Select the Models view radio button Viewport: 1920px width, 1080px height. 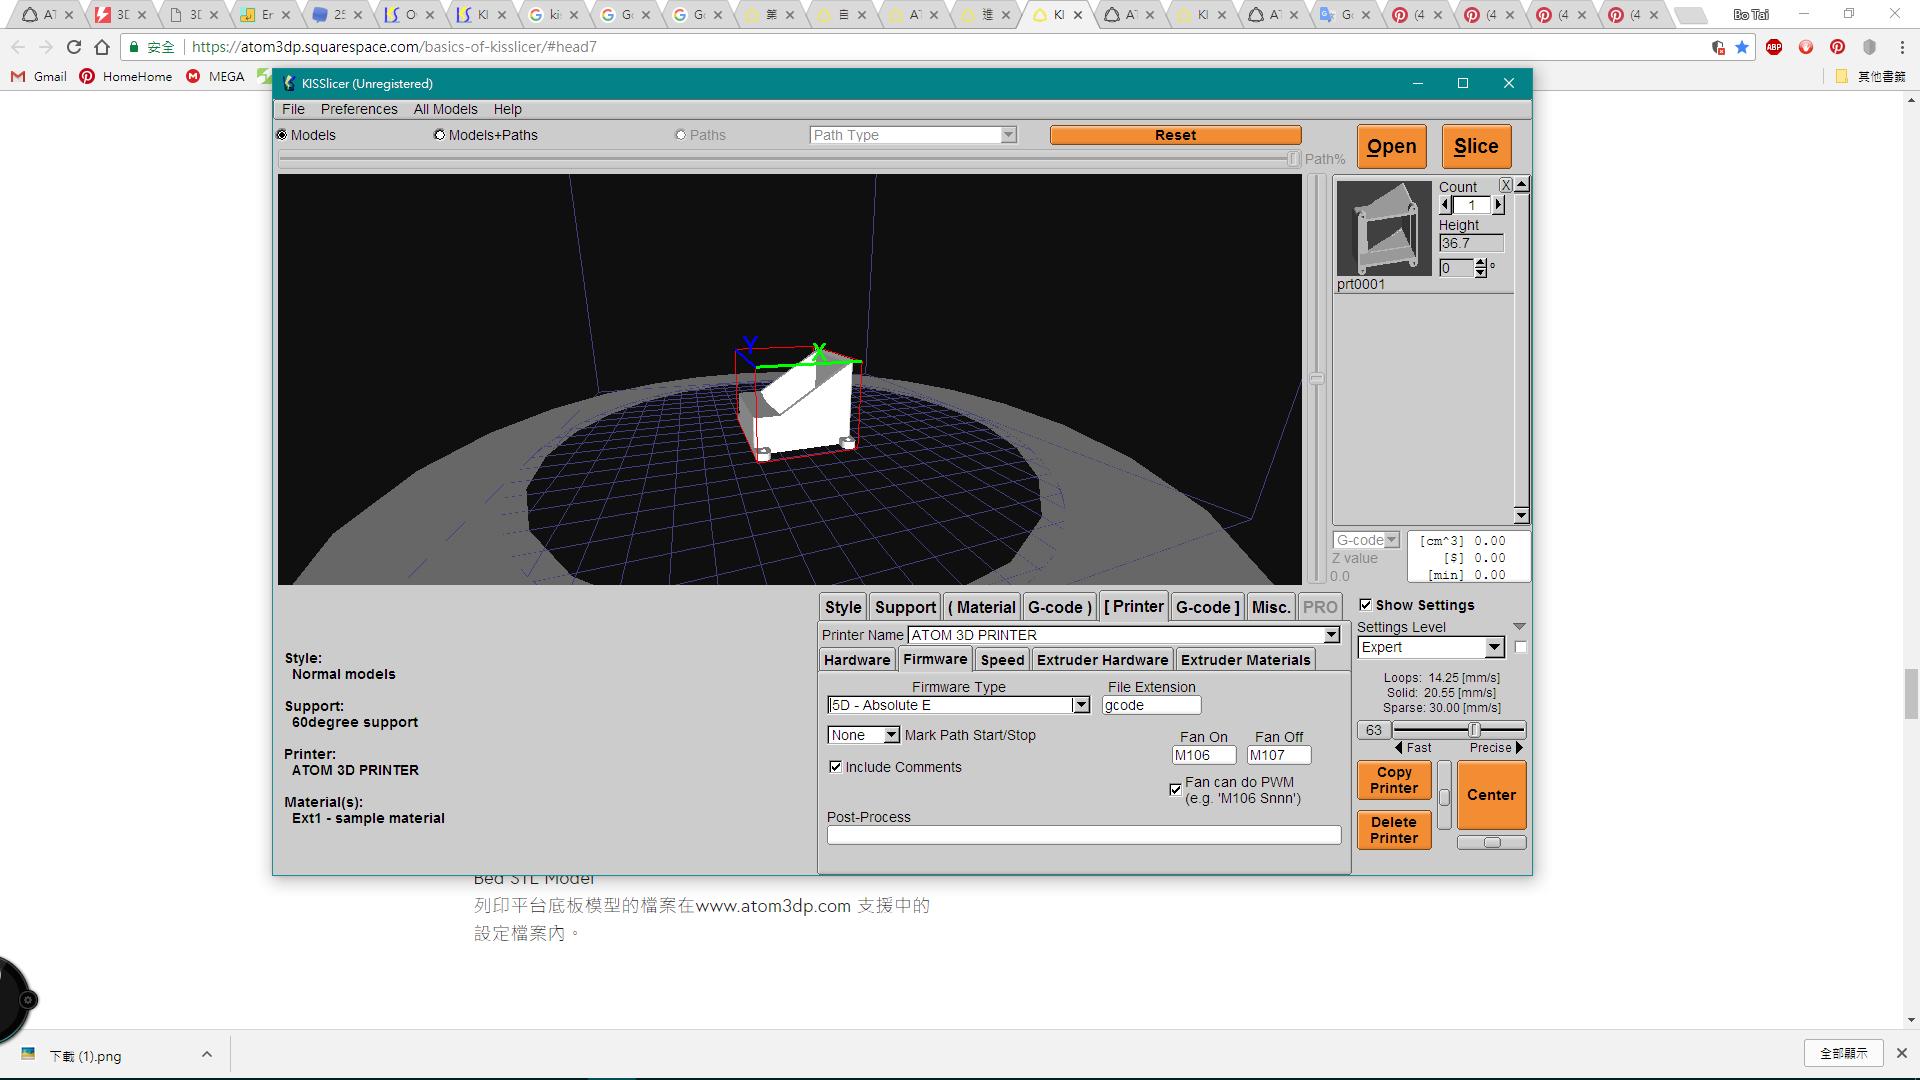[x=282, y=135]
